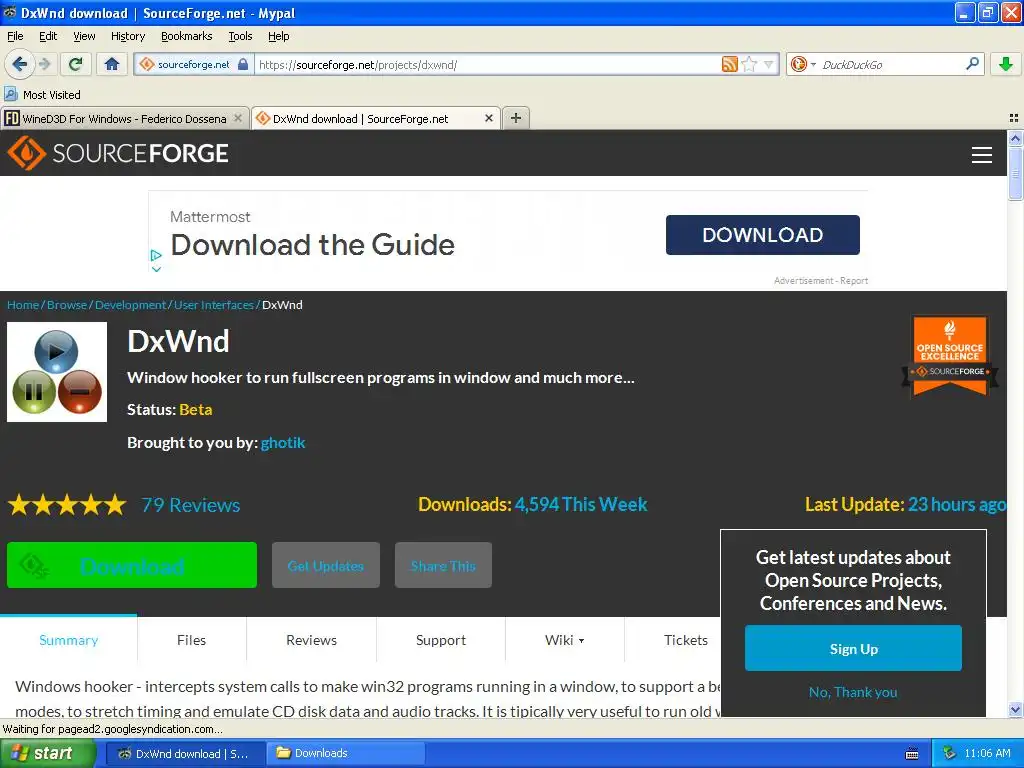Click the Windows start button
This screenshot has width=1024, height=768.
47,753
